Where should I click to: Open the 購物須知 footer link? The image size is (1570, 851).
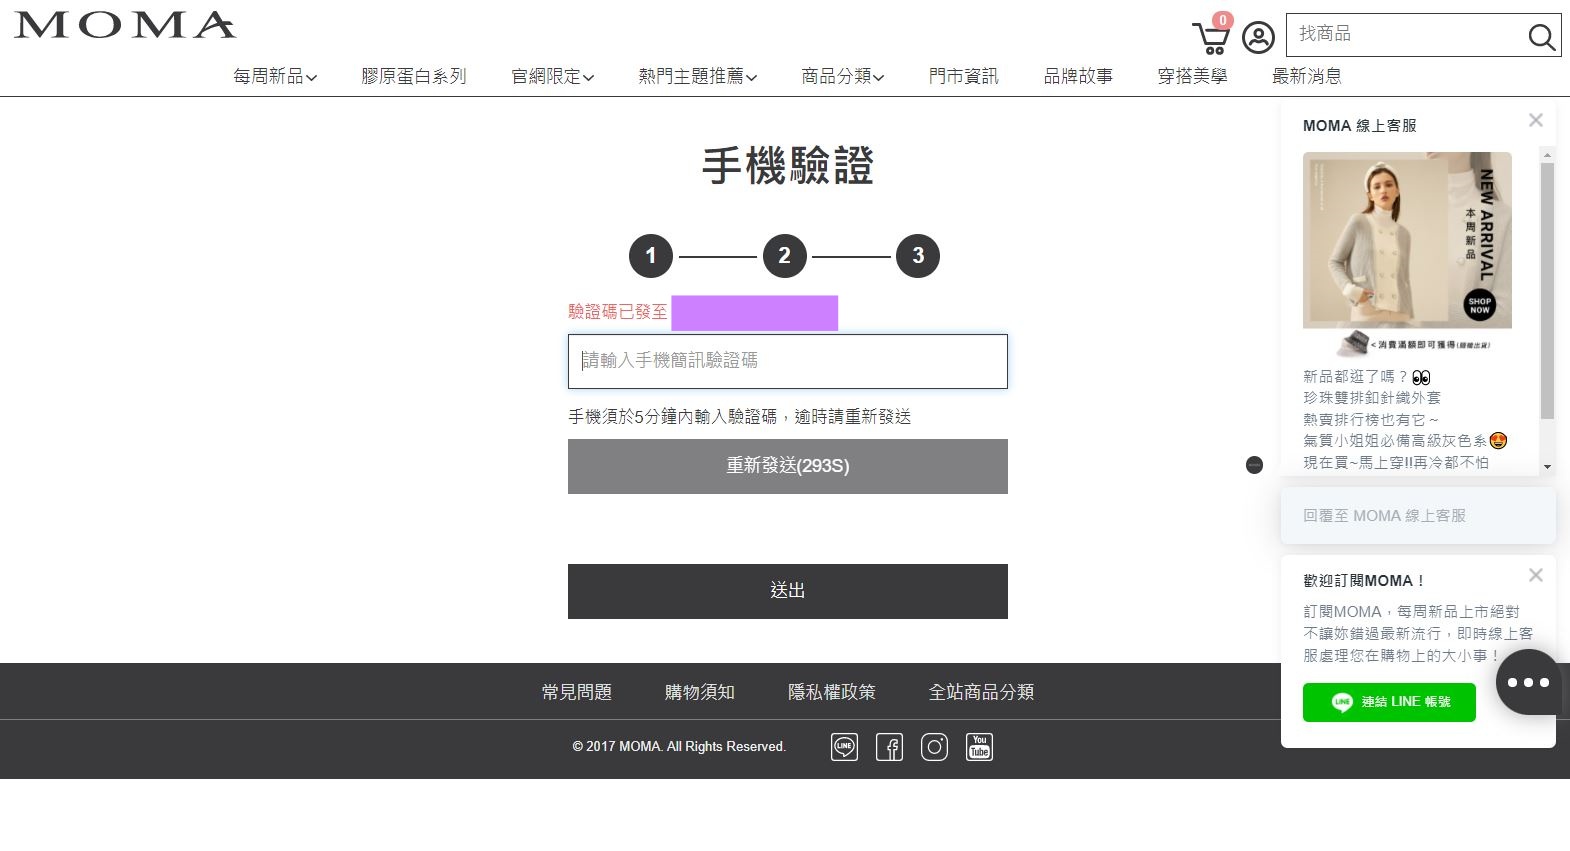(700, 692)
